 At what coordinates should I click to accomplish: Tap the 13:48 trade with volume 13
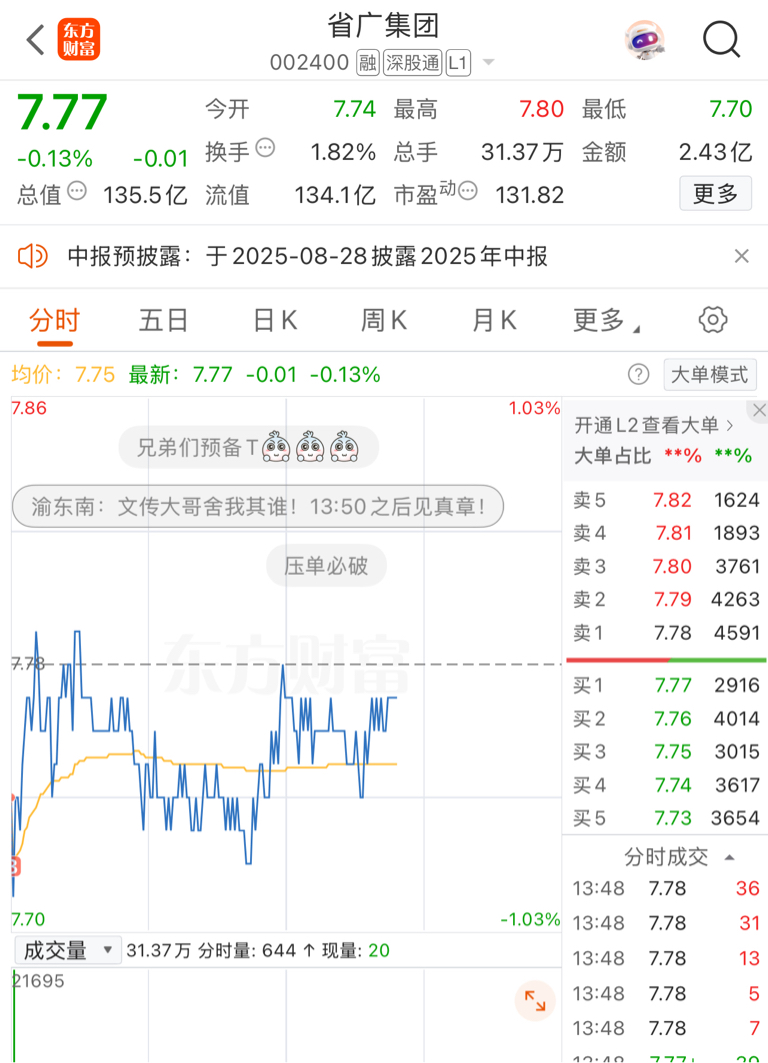pos(666,959)
